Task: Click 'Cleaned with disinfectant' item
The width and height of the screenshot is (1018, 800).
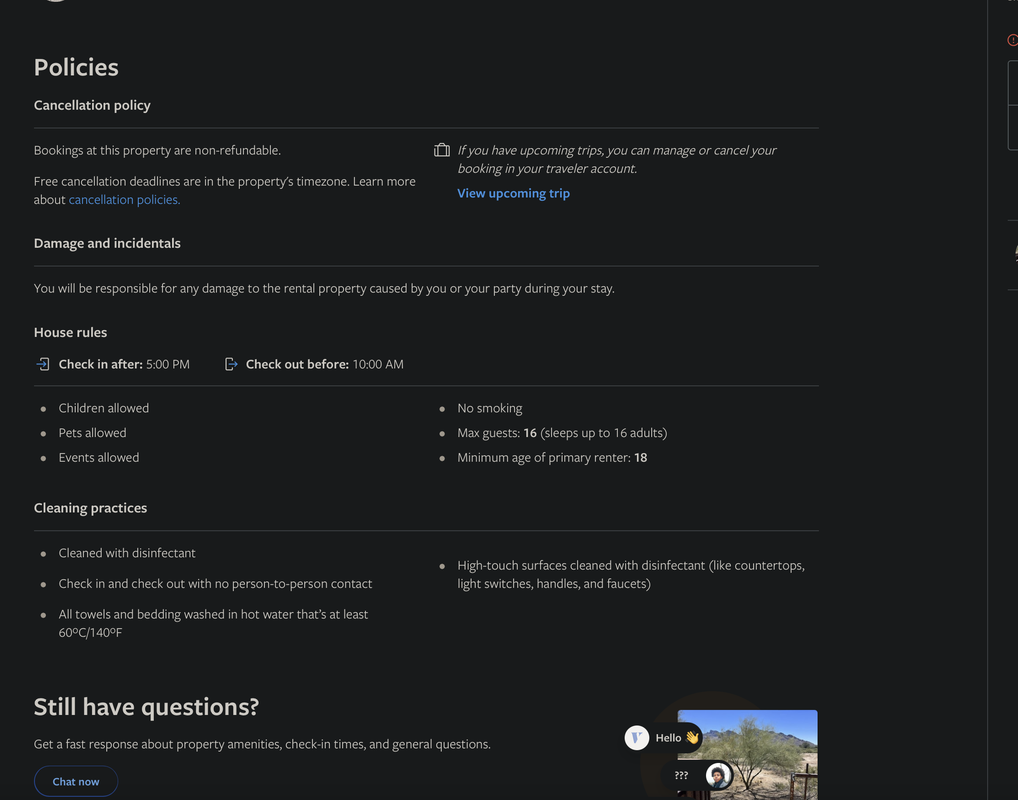Action: click(127, 553)
